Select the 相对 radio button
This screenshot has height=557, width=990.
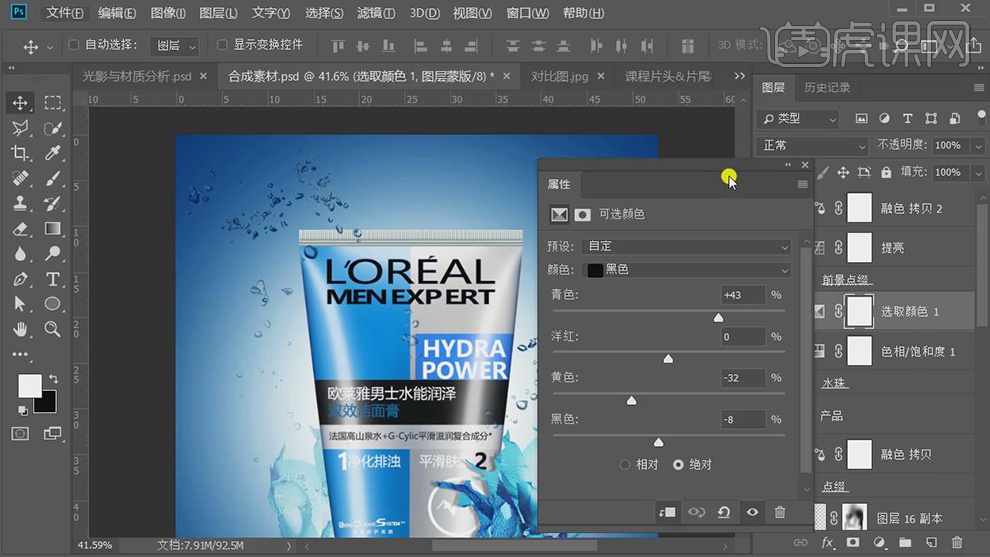click(x=625, y=465)
